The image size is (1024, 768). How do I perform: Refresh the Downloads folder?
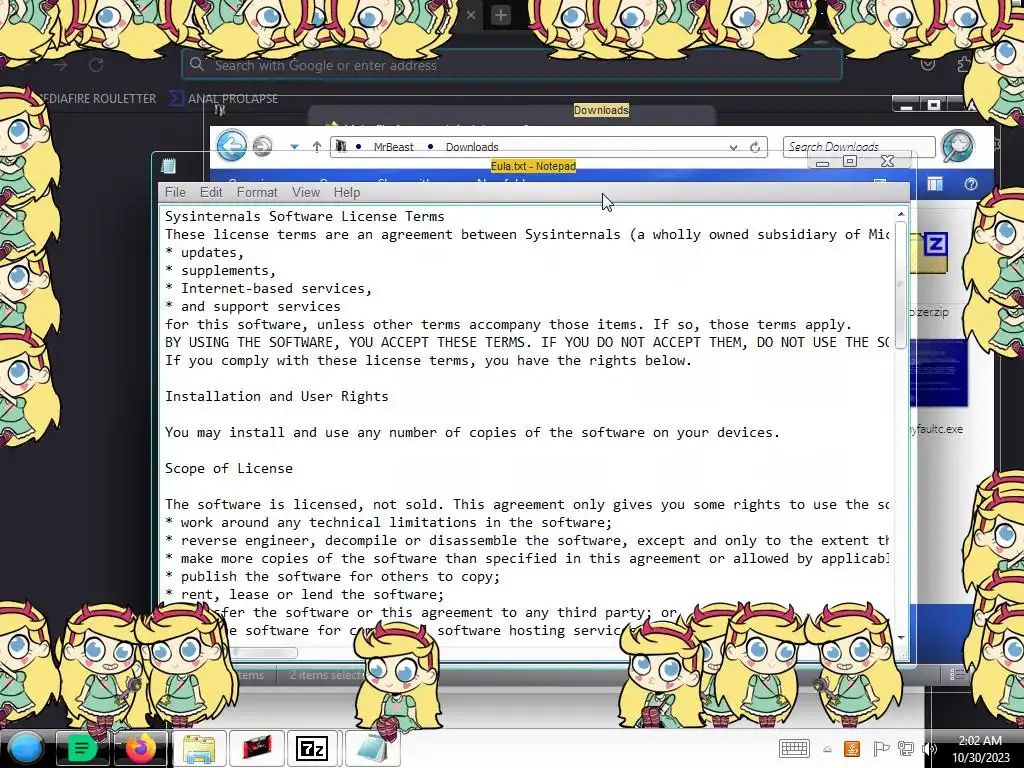755,147
